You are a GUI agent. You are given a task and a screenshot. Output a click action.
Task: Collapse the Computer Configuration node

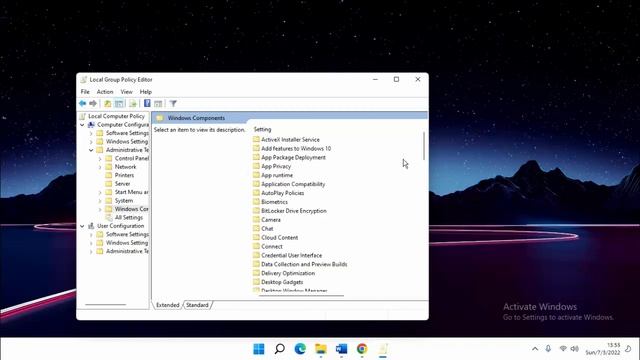coord(82,124)
